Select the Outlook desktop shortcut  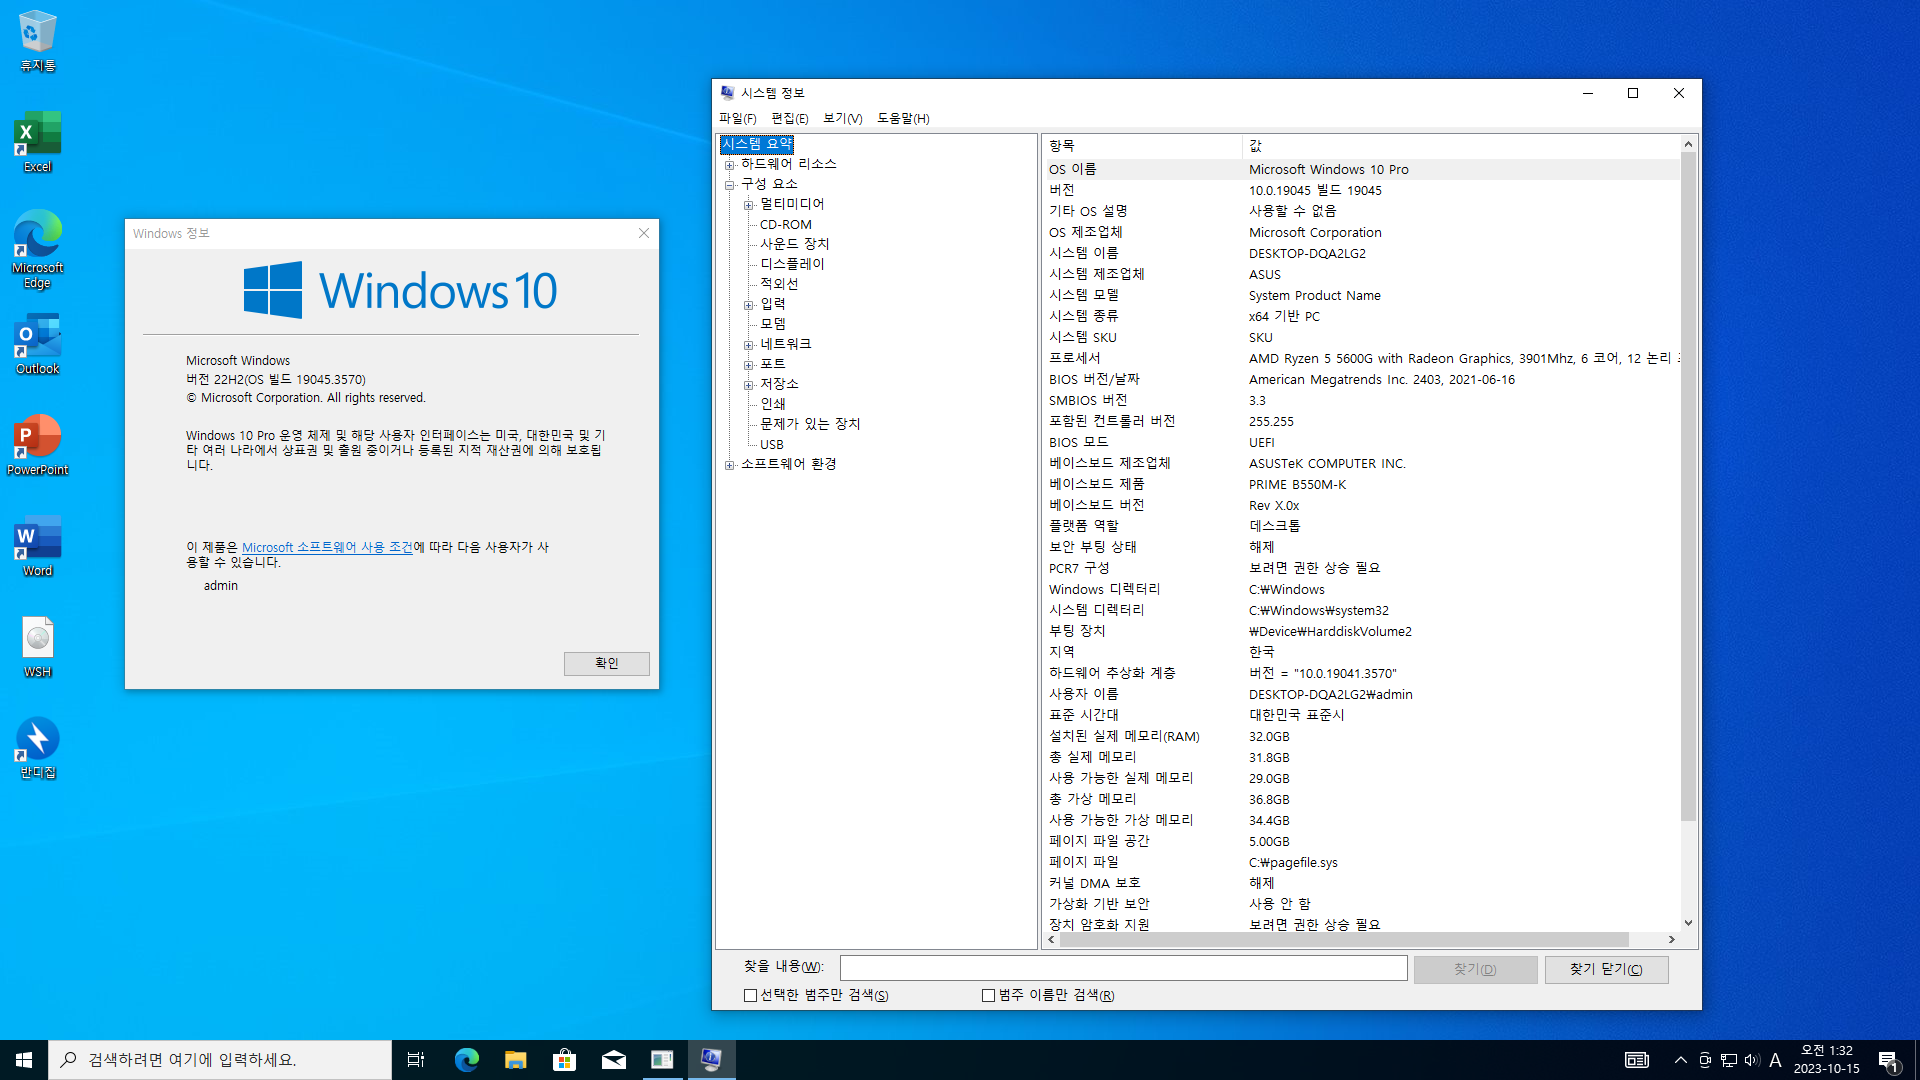coord(37,345)
